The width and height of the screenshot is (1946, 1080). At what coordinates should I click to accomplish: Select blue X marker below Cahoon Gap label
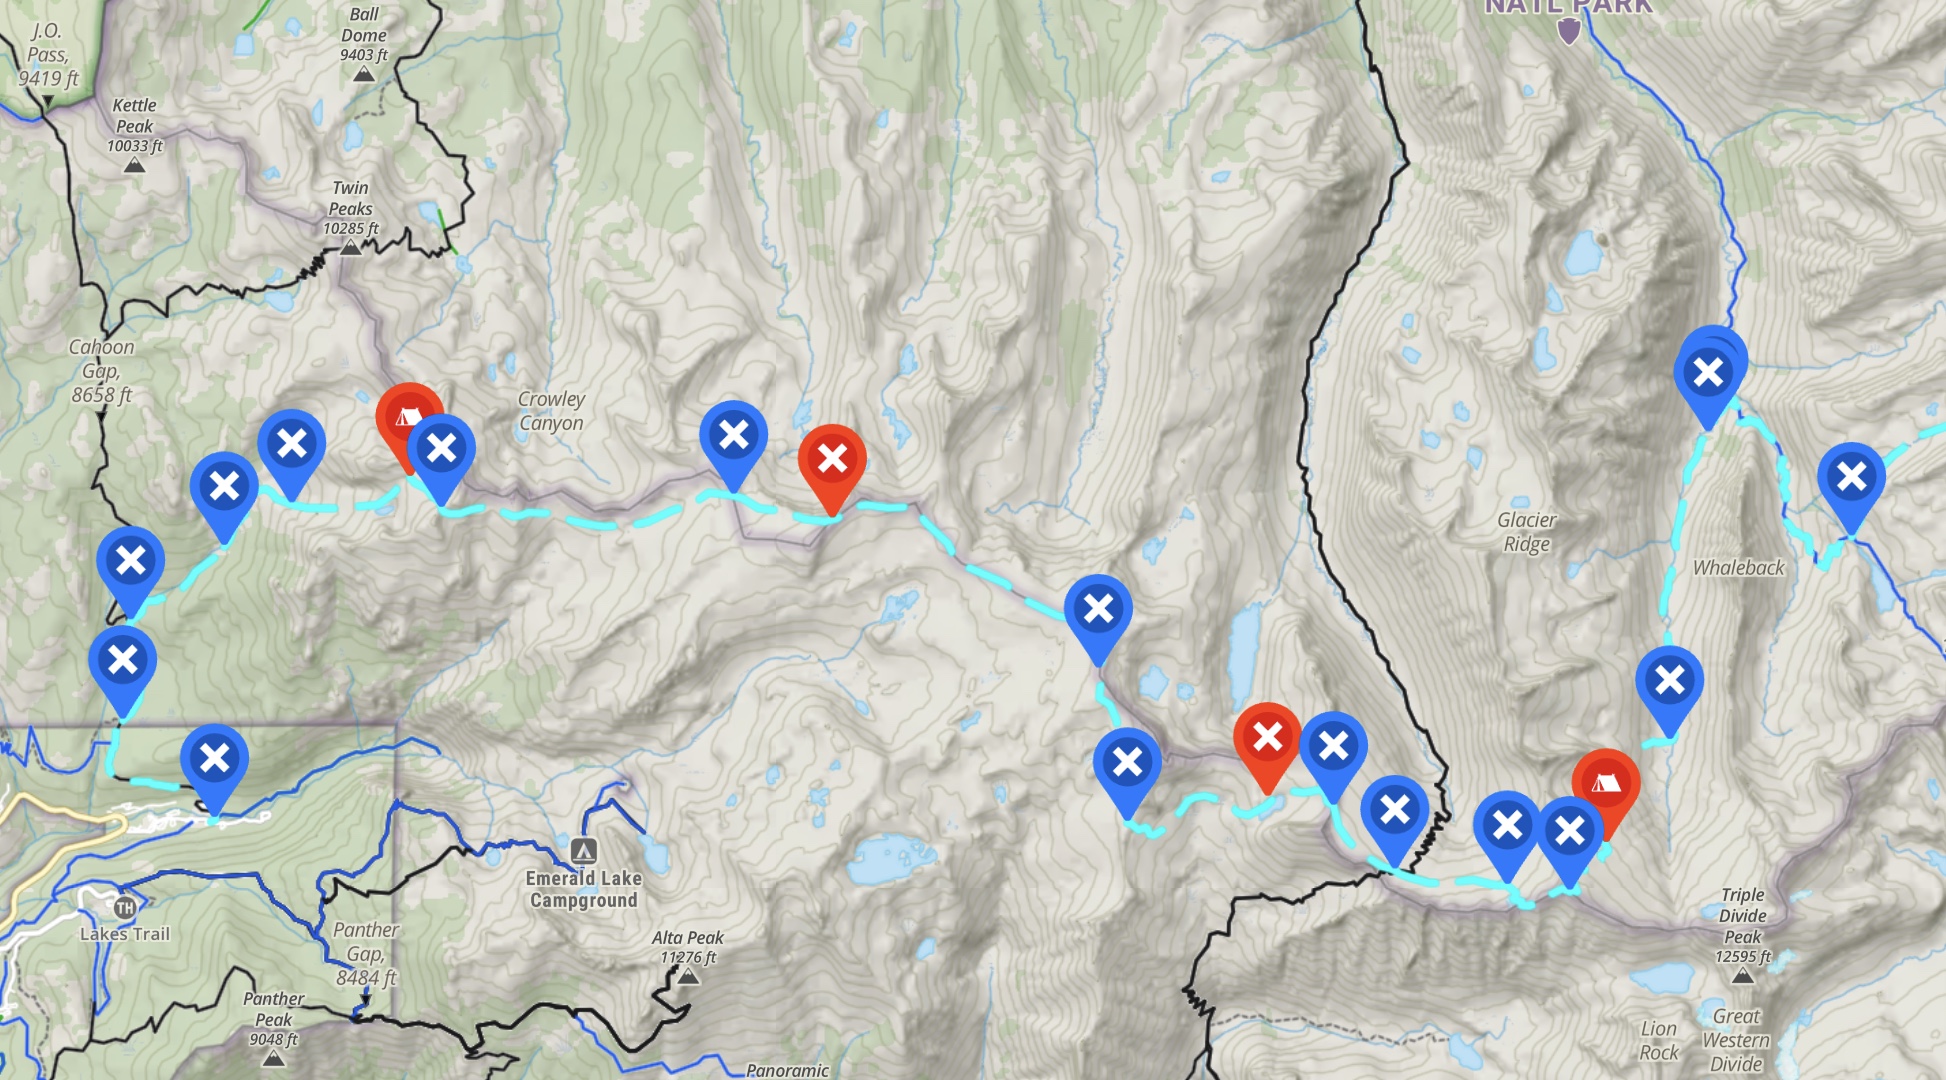coord(131,561)
